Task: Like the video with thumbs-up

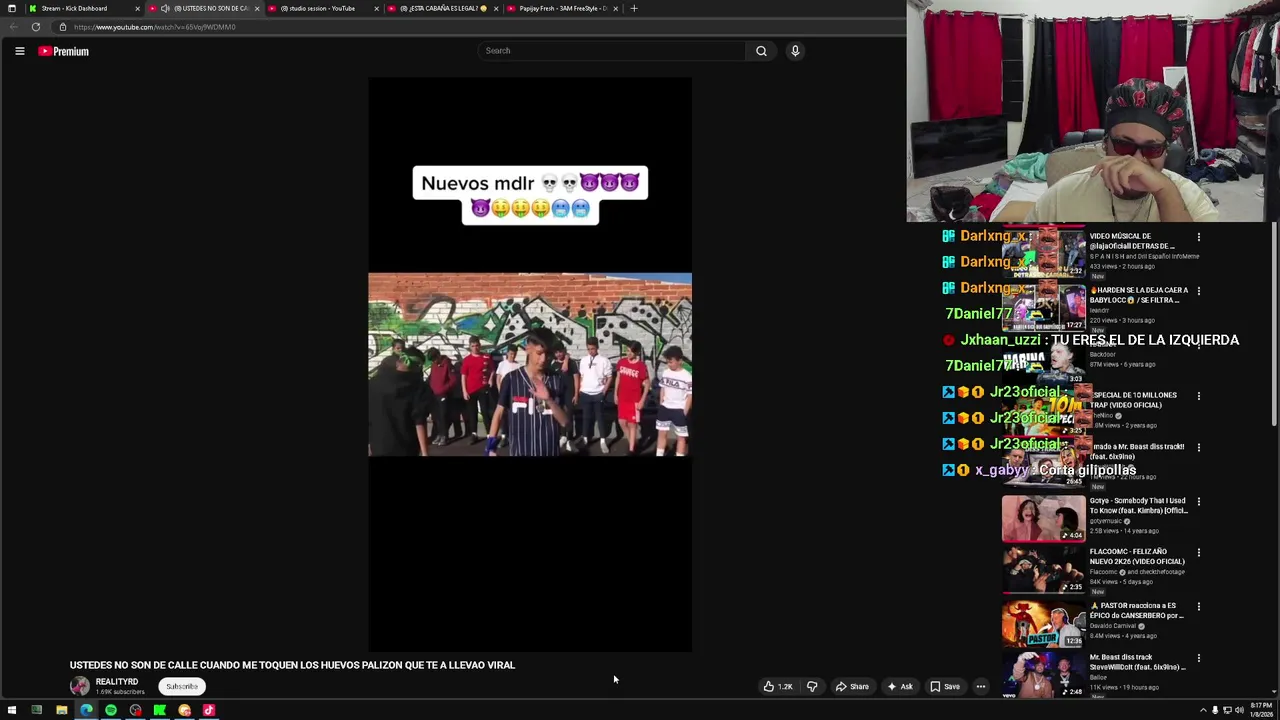Action: pos(778,687)
